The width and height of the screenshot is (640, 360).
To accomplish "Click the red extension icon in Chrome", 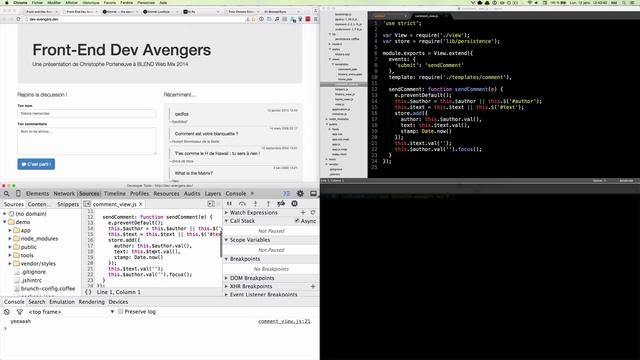I will click(x=308, y=19).
